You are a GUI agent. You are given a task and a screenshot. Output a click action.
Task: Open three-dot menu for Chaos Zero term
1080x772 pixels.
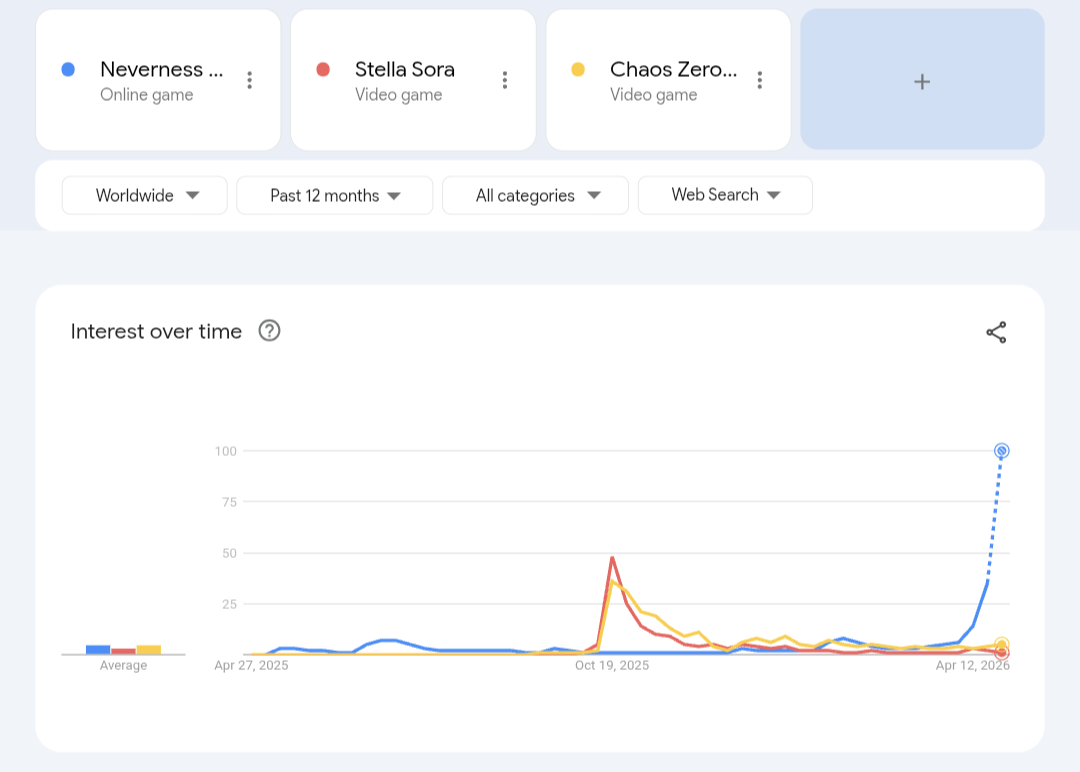click(x=760, y=81)
